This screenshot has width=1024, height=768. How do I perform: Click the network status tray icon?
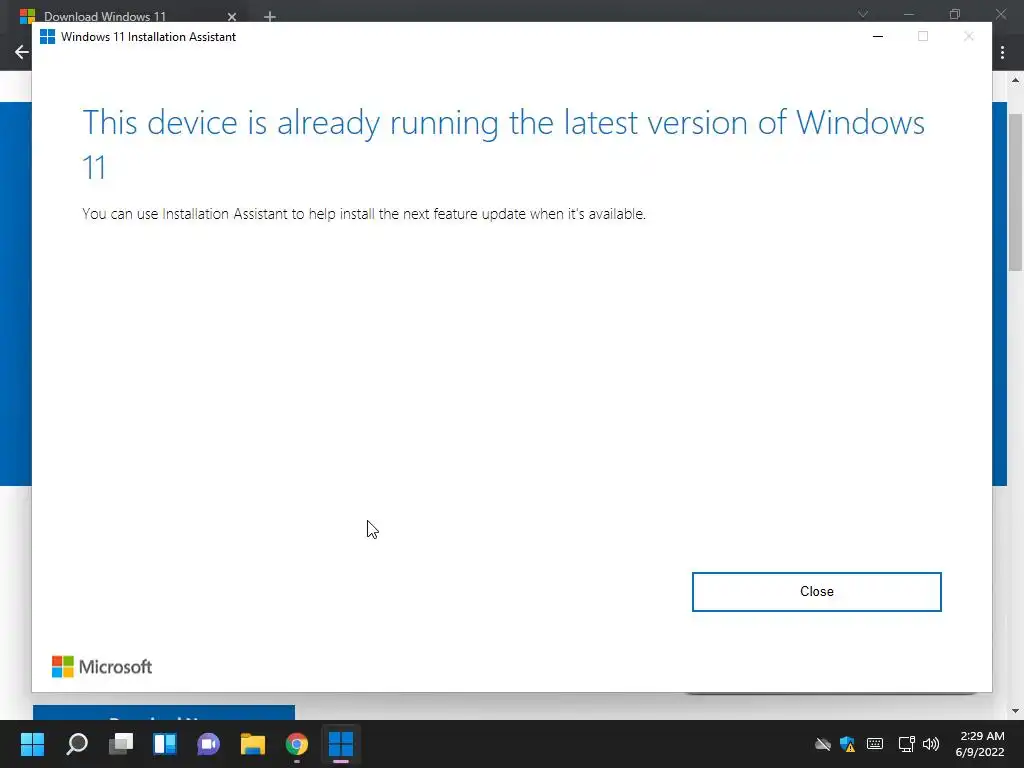pos(906,744)
